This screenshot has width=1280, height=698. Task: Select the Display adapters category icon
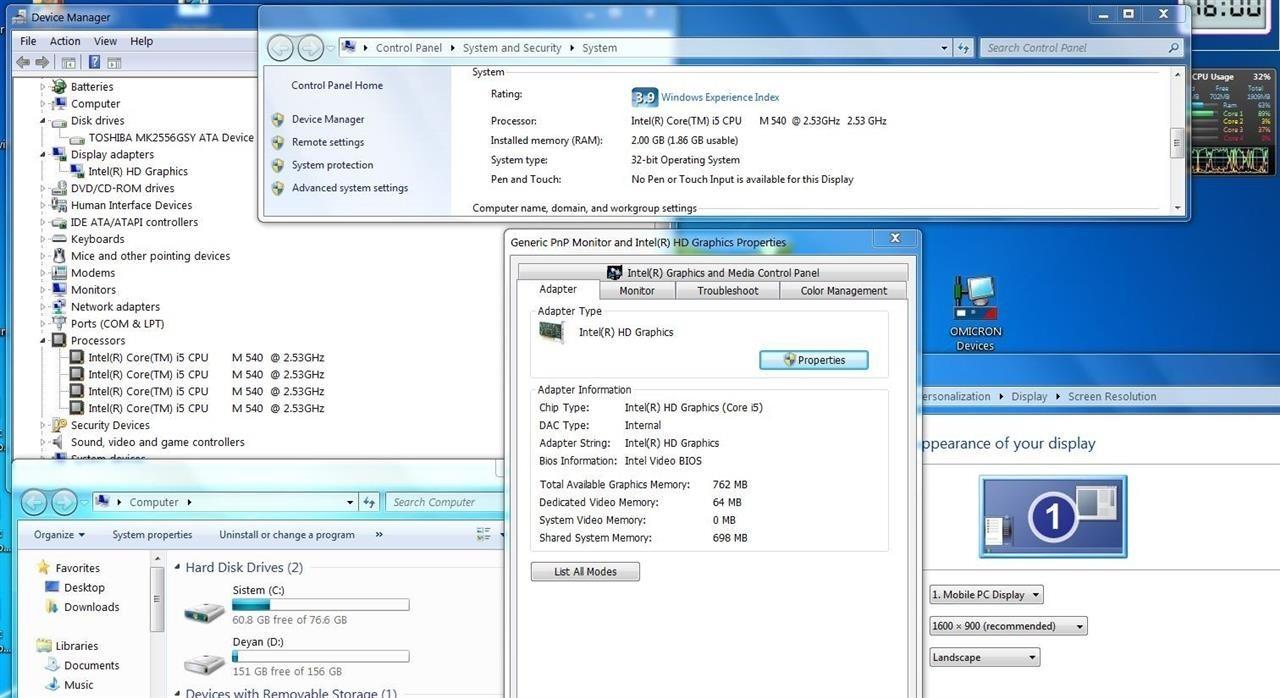59,155
